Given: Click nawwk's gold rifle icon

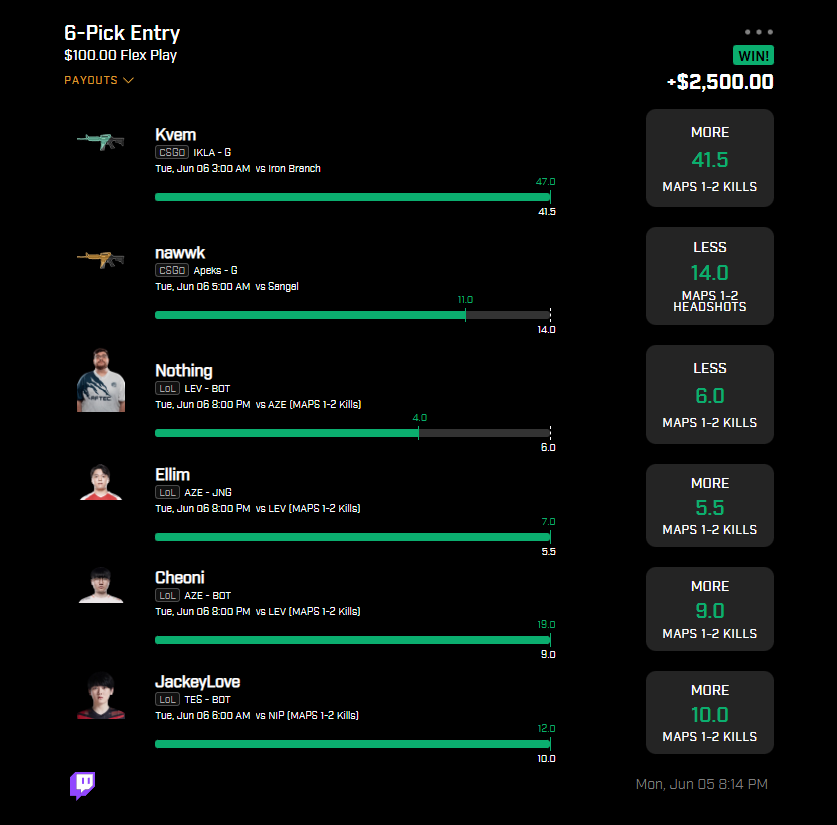Looking at the screenshot, I should click(x=101, y=259).
